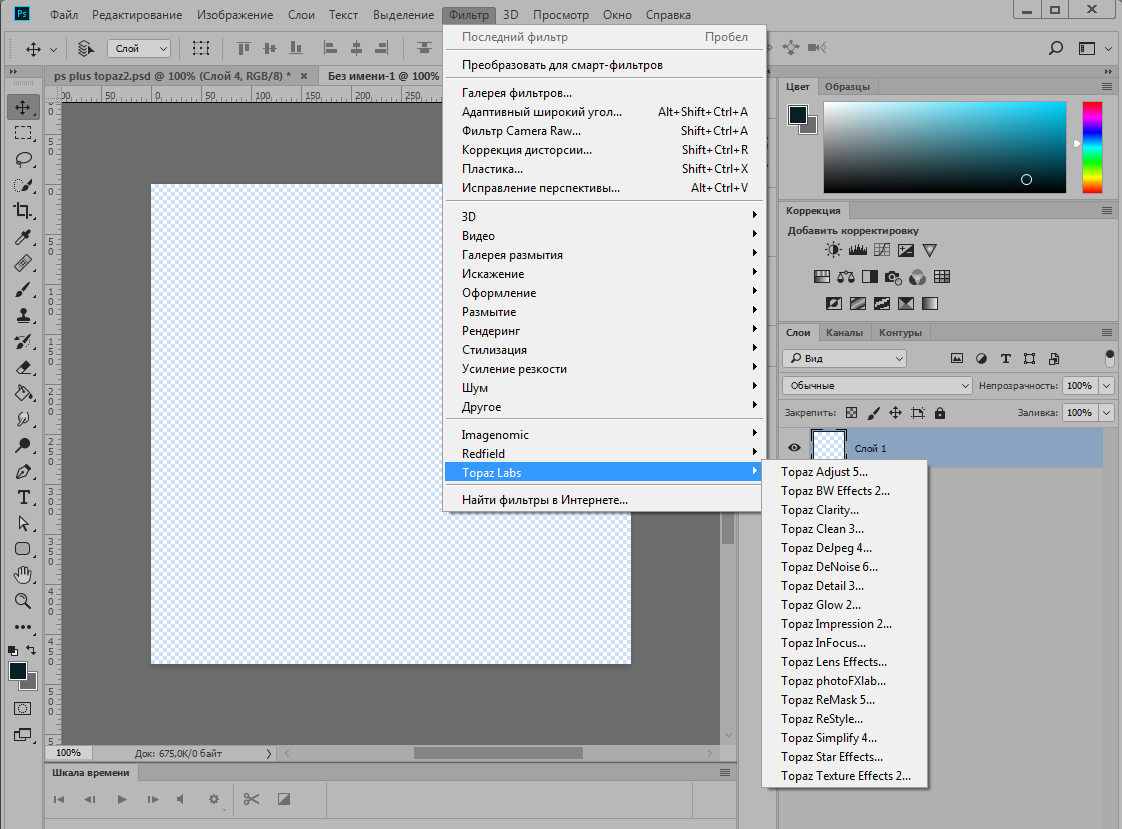Pick a color in the color field
Screen dimensions: 1122x829
(945, 147)
